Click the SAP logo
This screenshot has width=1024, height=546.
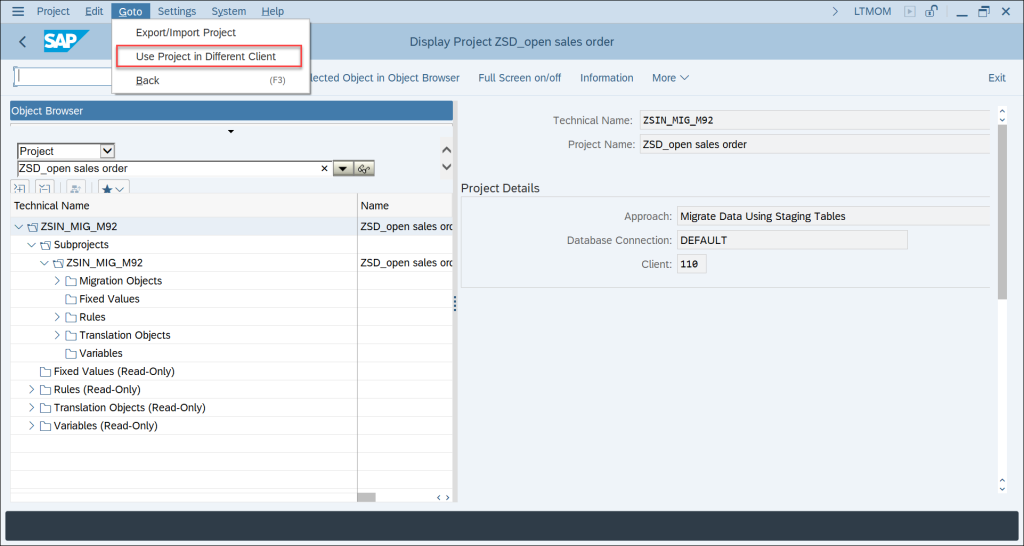click(x=66, y=42)
